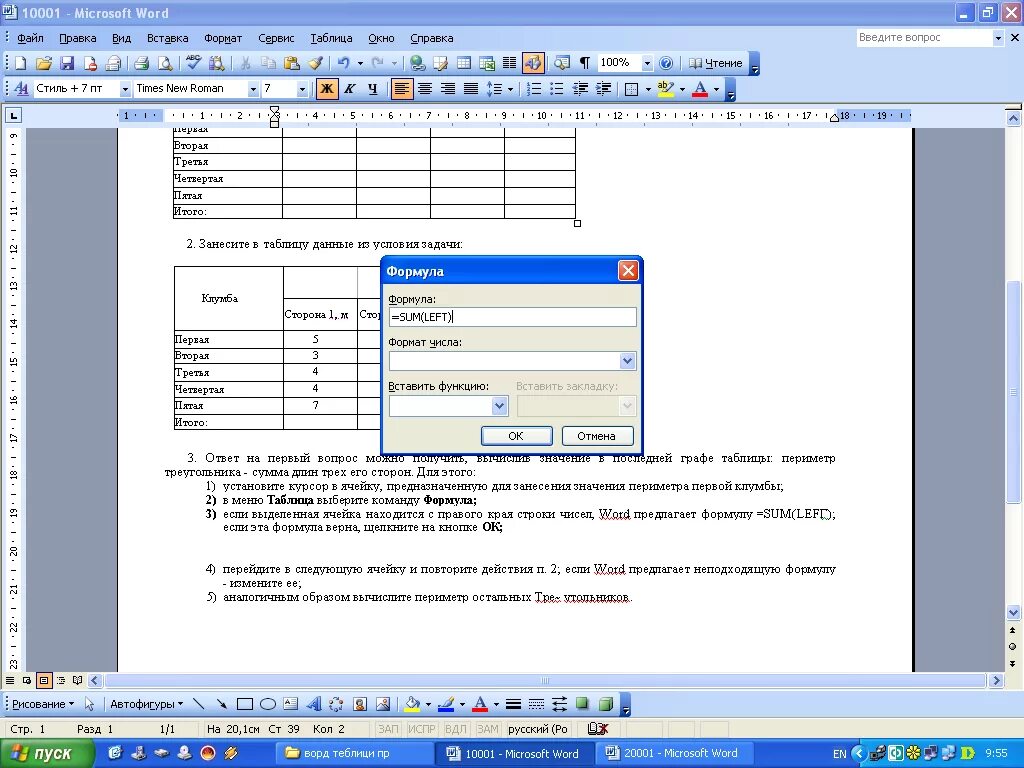Viewport: 1024px width, 768px height.
Task: Click the vertical scrollbar down arrow
Action: (x=1014, y=613)
